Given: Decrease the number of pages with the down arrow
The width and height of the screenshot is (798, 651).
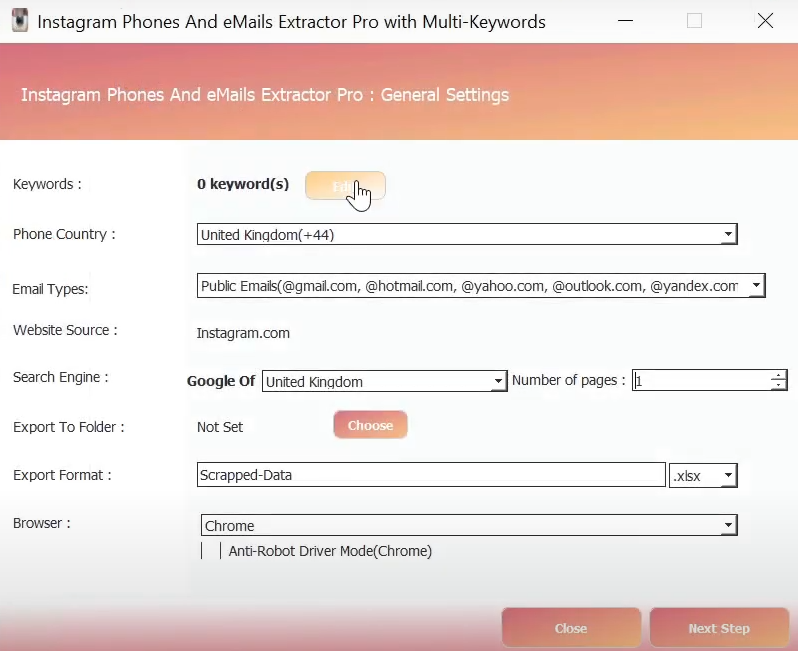Looking at the screenshot, I should click(x=778, y=386).
